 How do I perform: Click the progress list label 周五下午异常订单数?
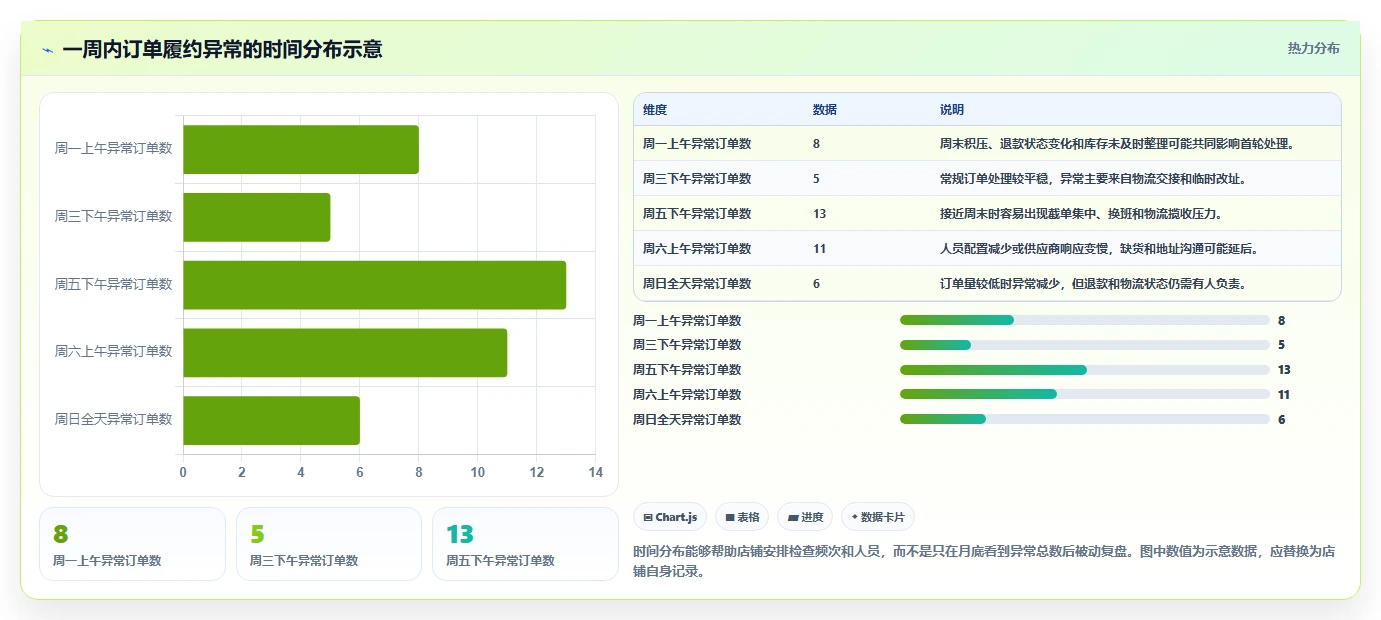(x=687, y=370)
